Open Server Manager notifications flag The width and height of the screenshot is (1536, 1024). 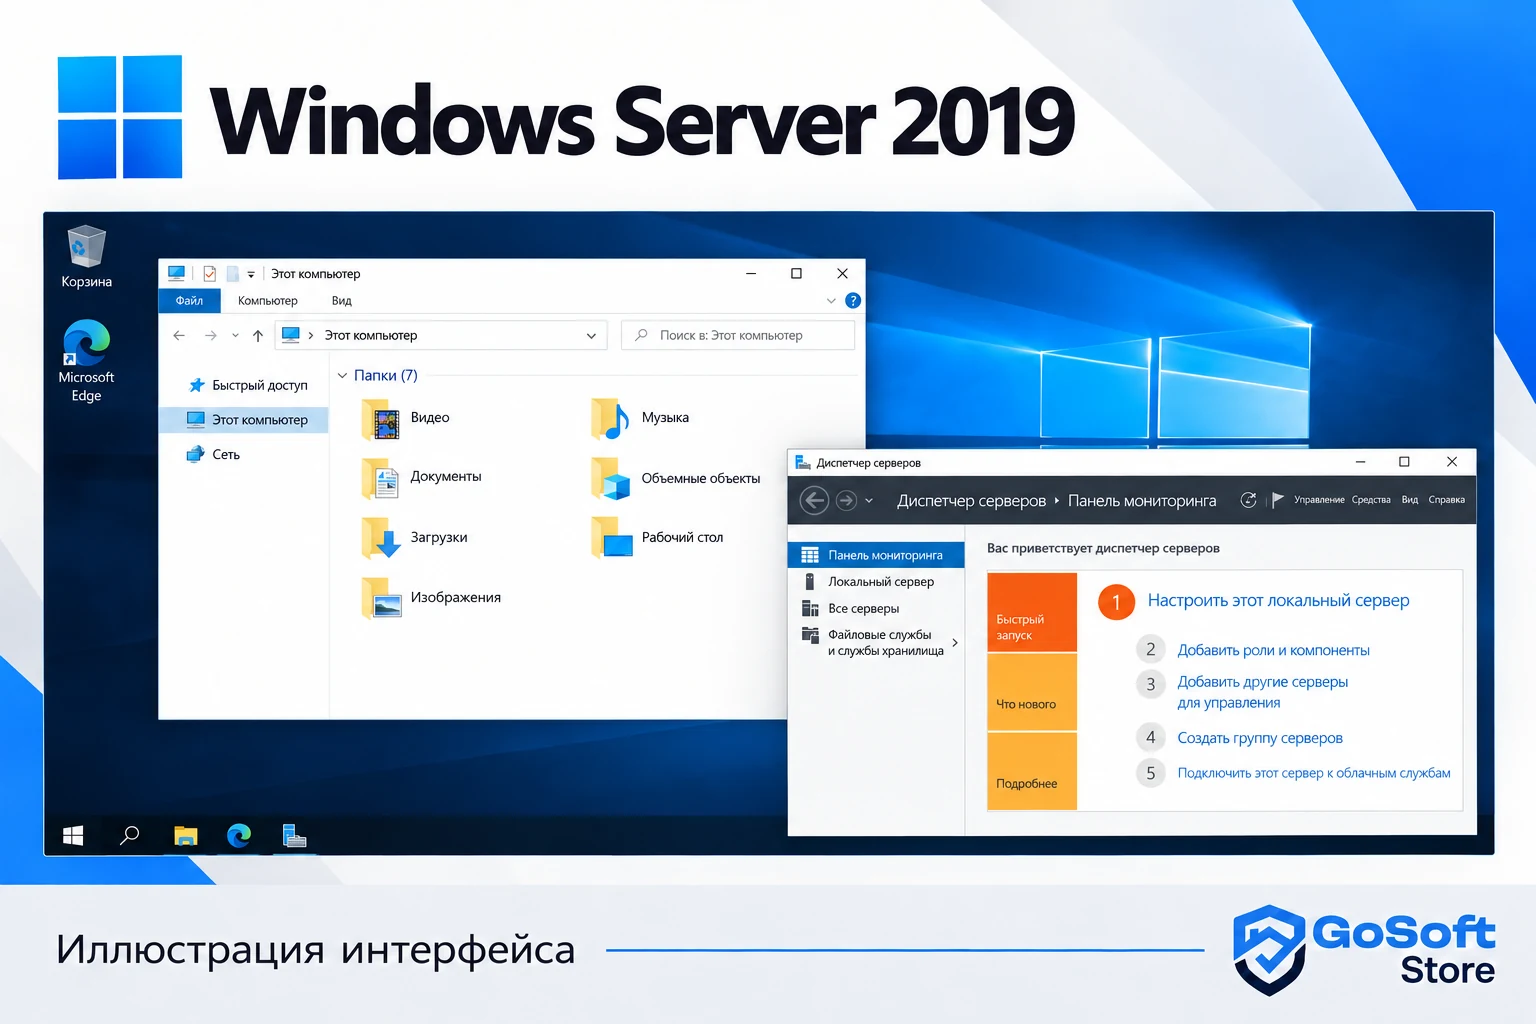pyautogui.click(x=1277, y=500)
